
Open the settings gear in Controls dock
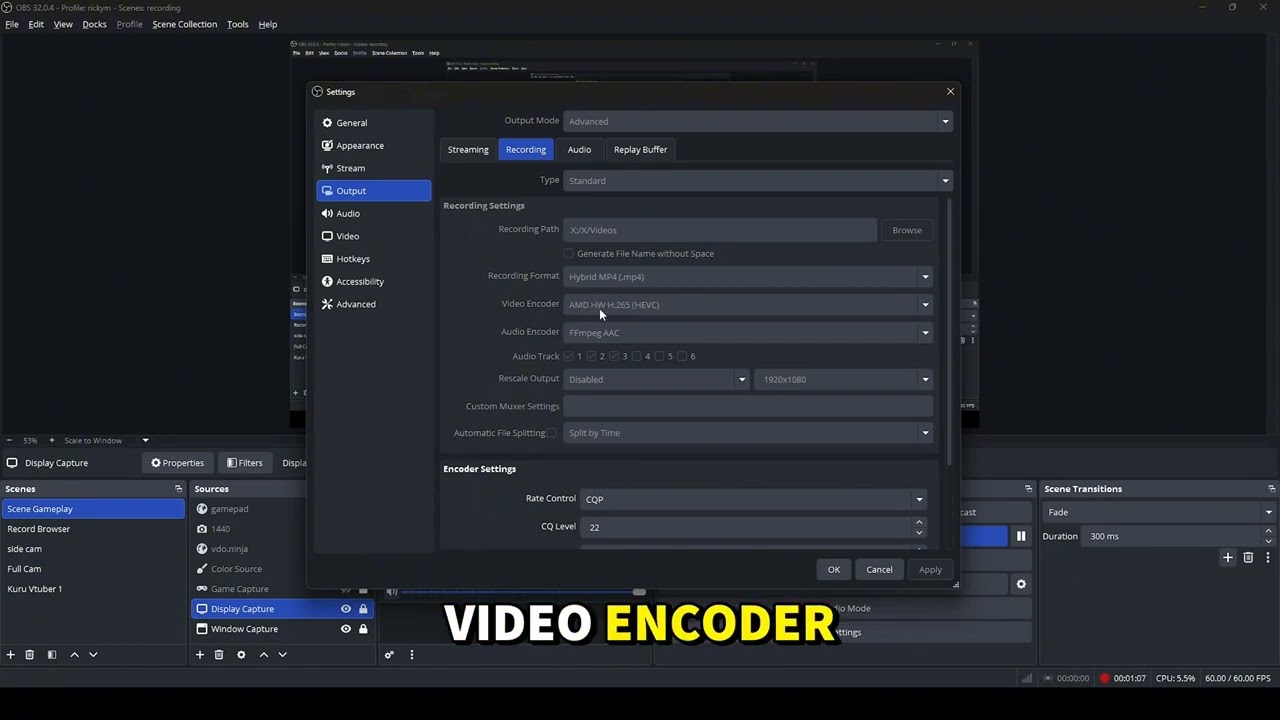[1021, 585]
